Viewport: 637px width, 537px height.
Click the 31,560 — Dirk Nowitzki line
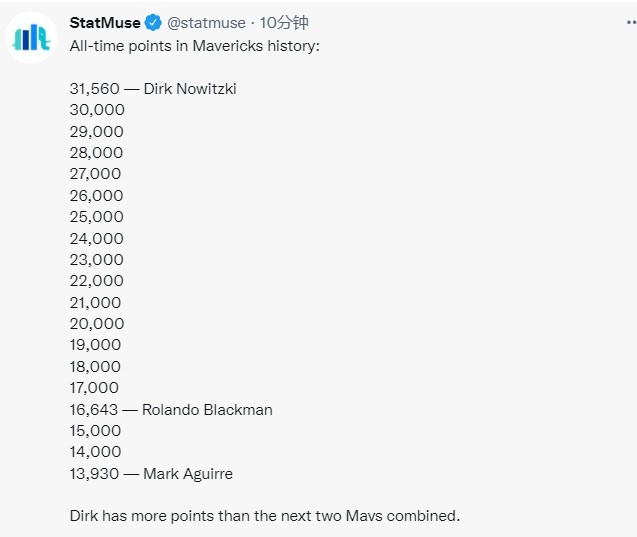[153, 89]
